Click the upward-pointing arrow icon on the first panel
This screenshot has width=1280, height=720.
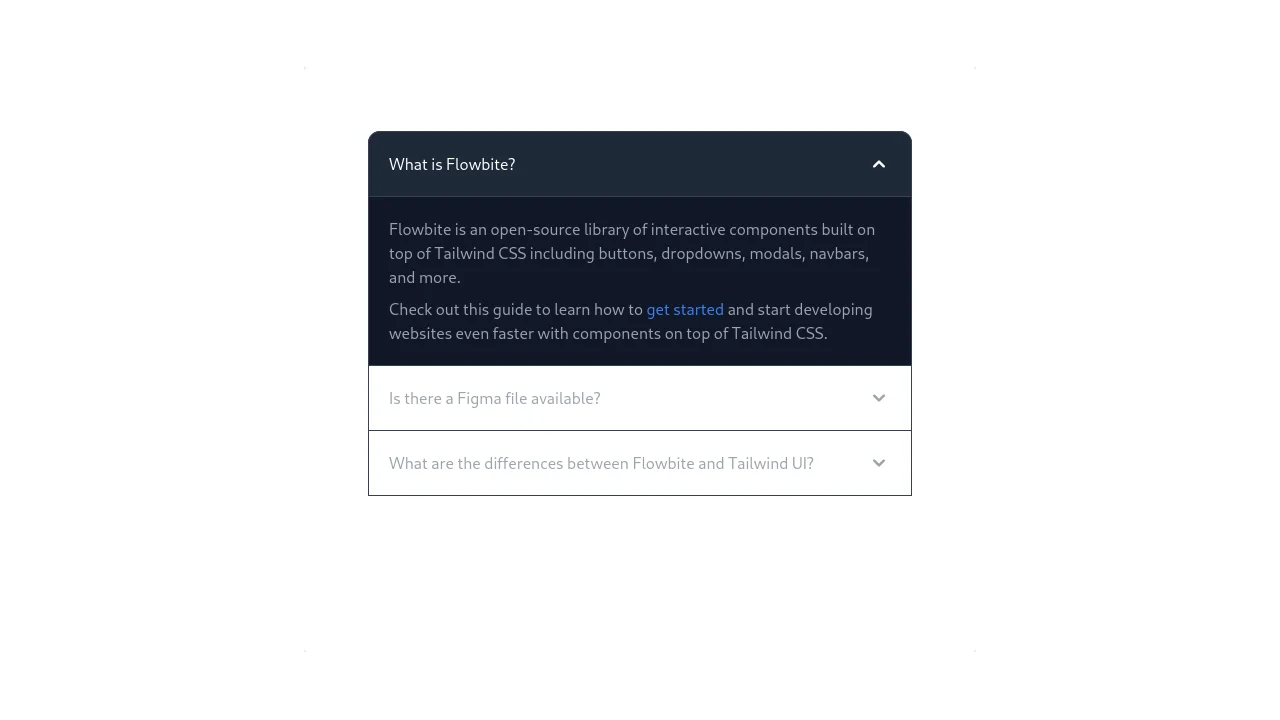pyautogui.click(x=879, y=164)
